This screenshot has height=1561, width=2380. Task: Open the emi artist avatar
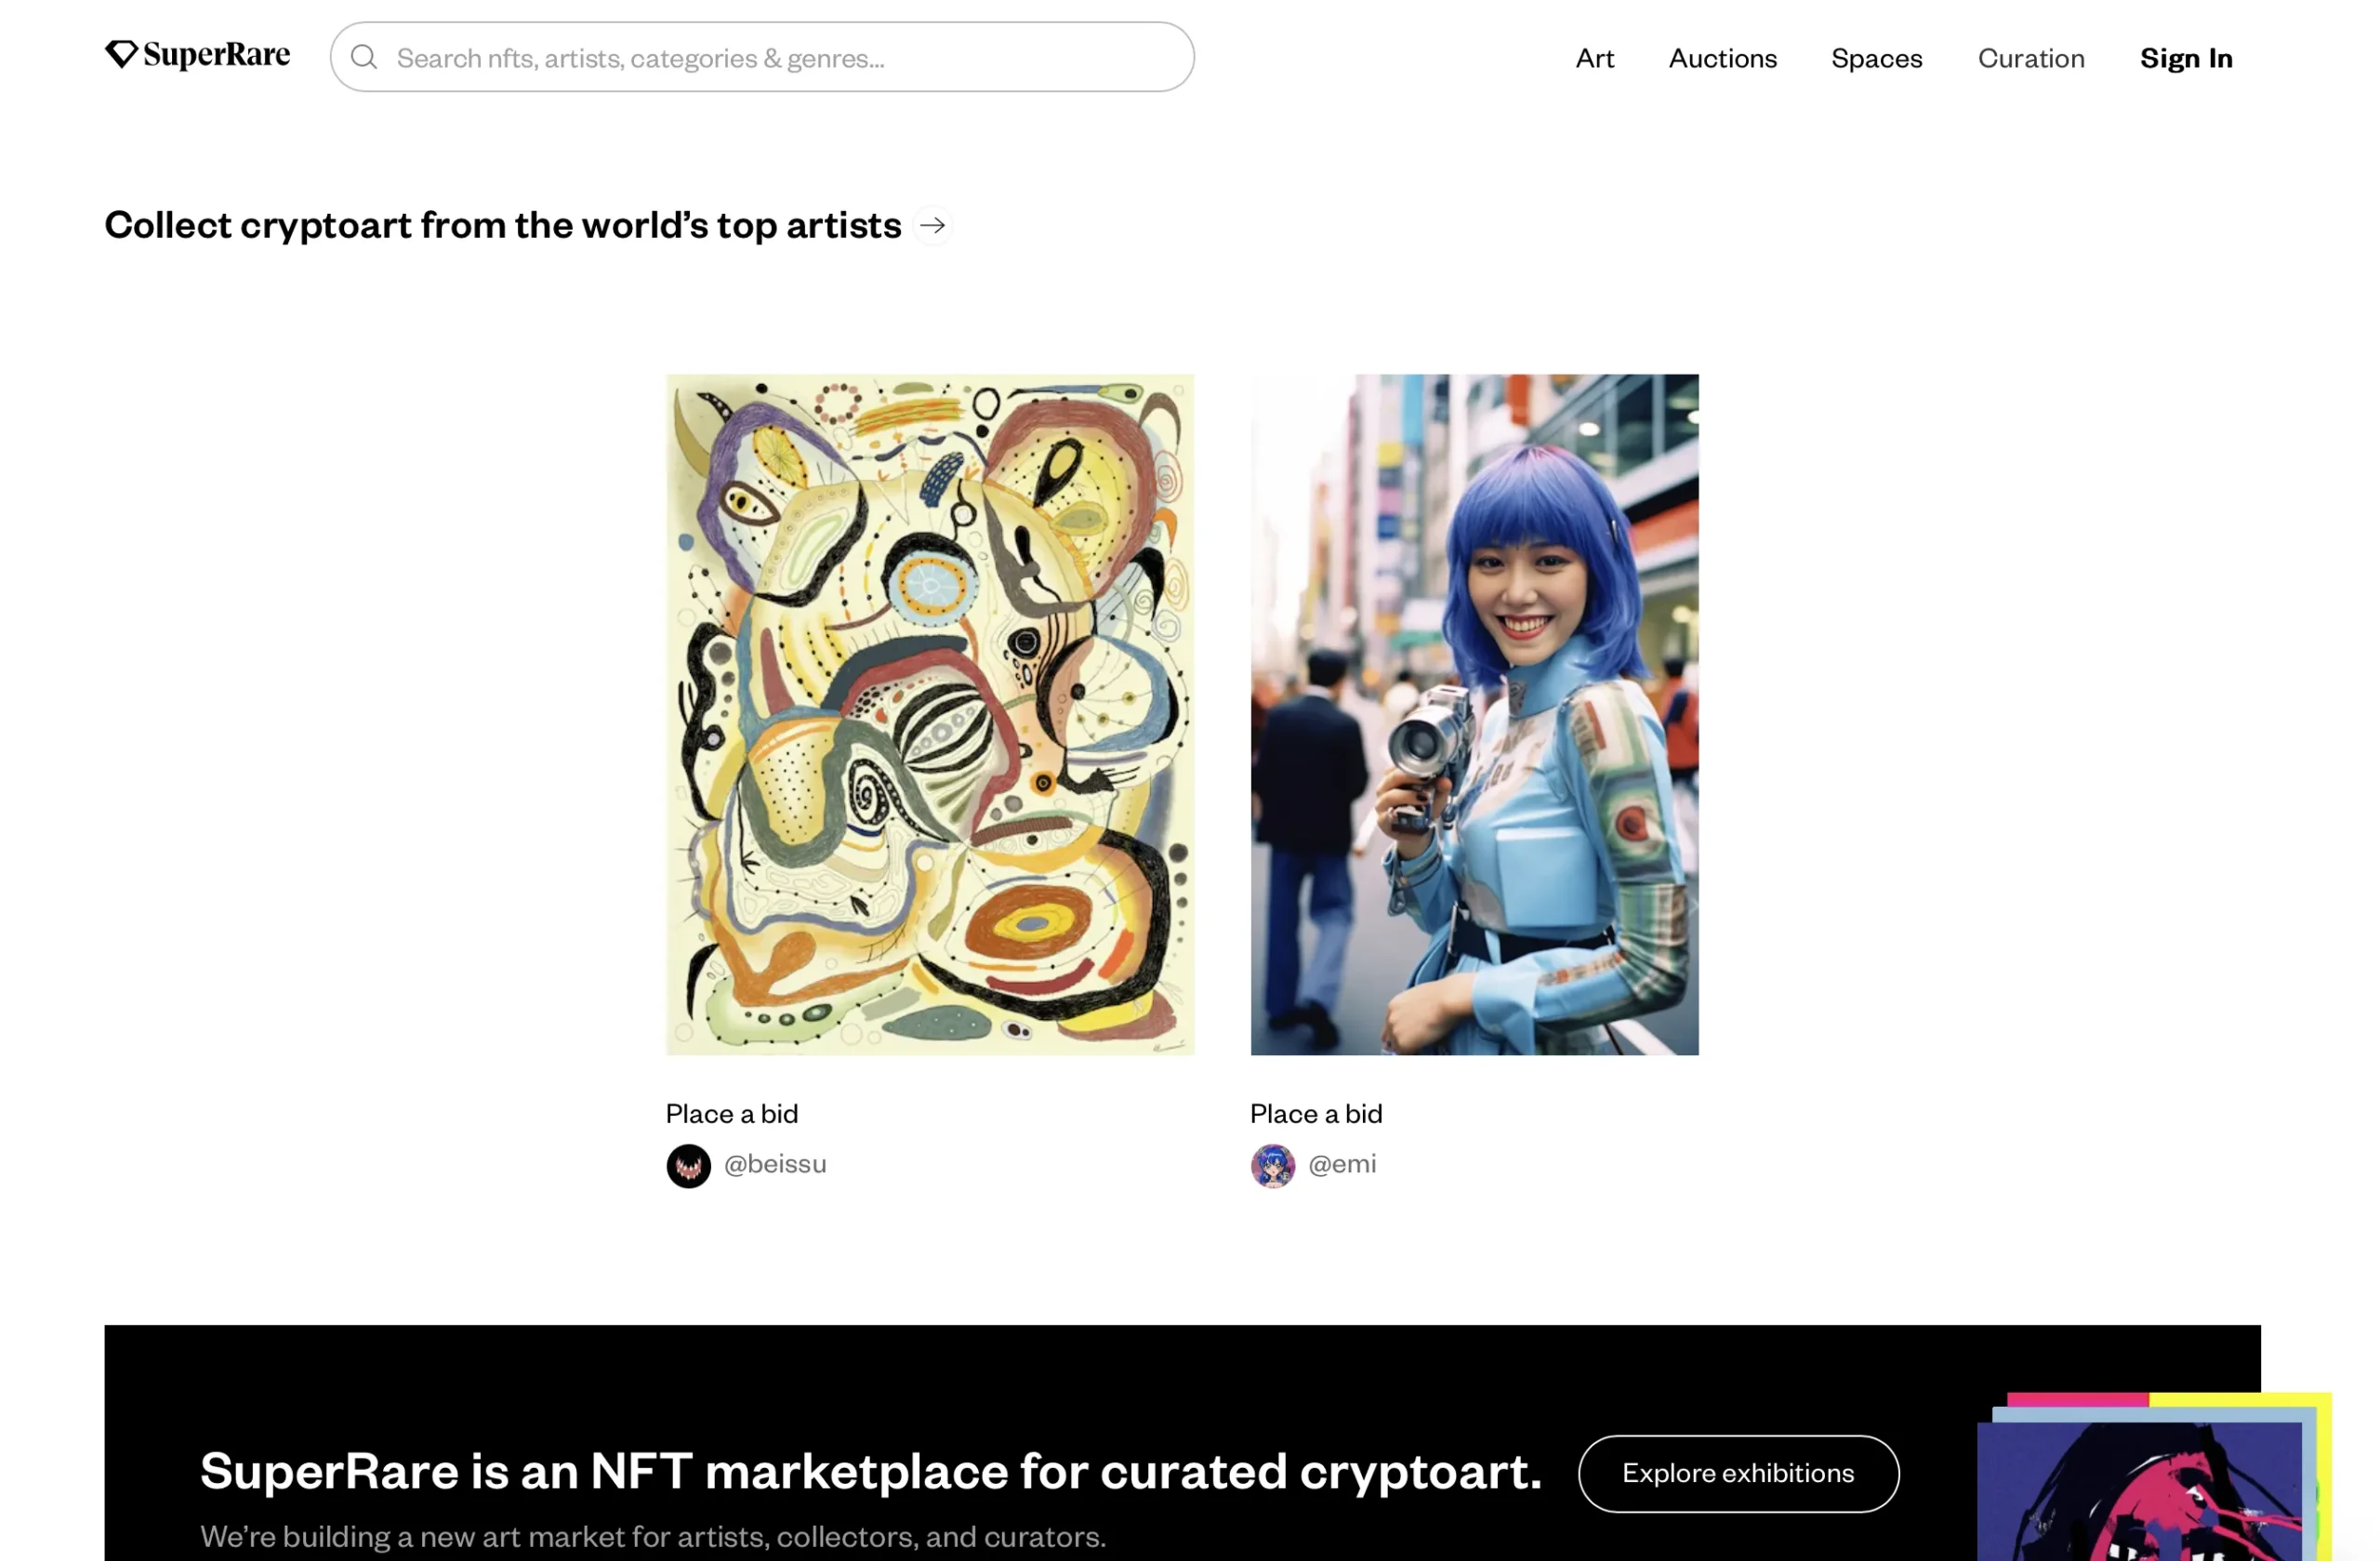click(1272, 1166)
